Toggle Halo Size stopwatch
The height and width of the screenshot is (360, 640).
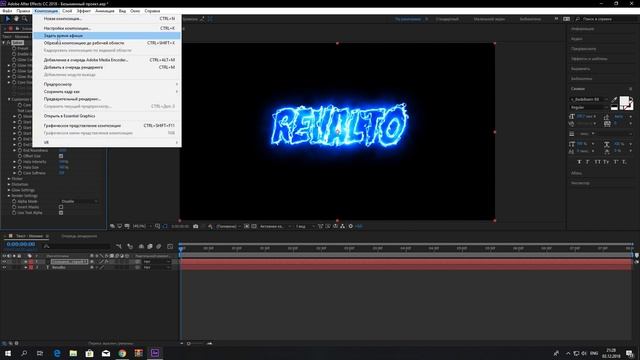click(20, 167)
